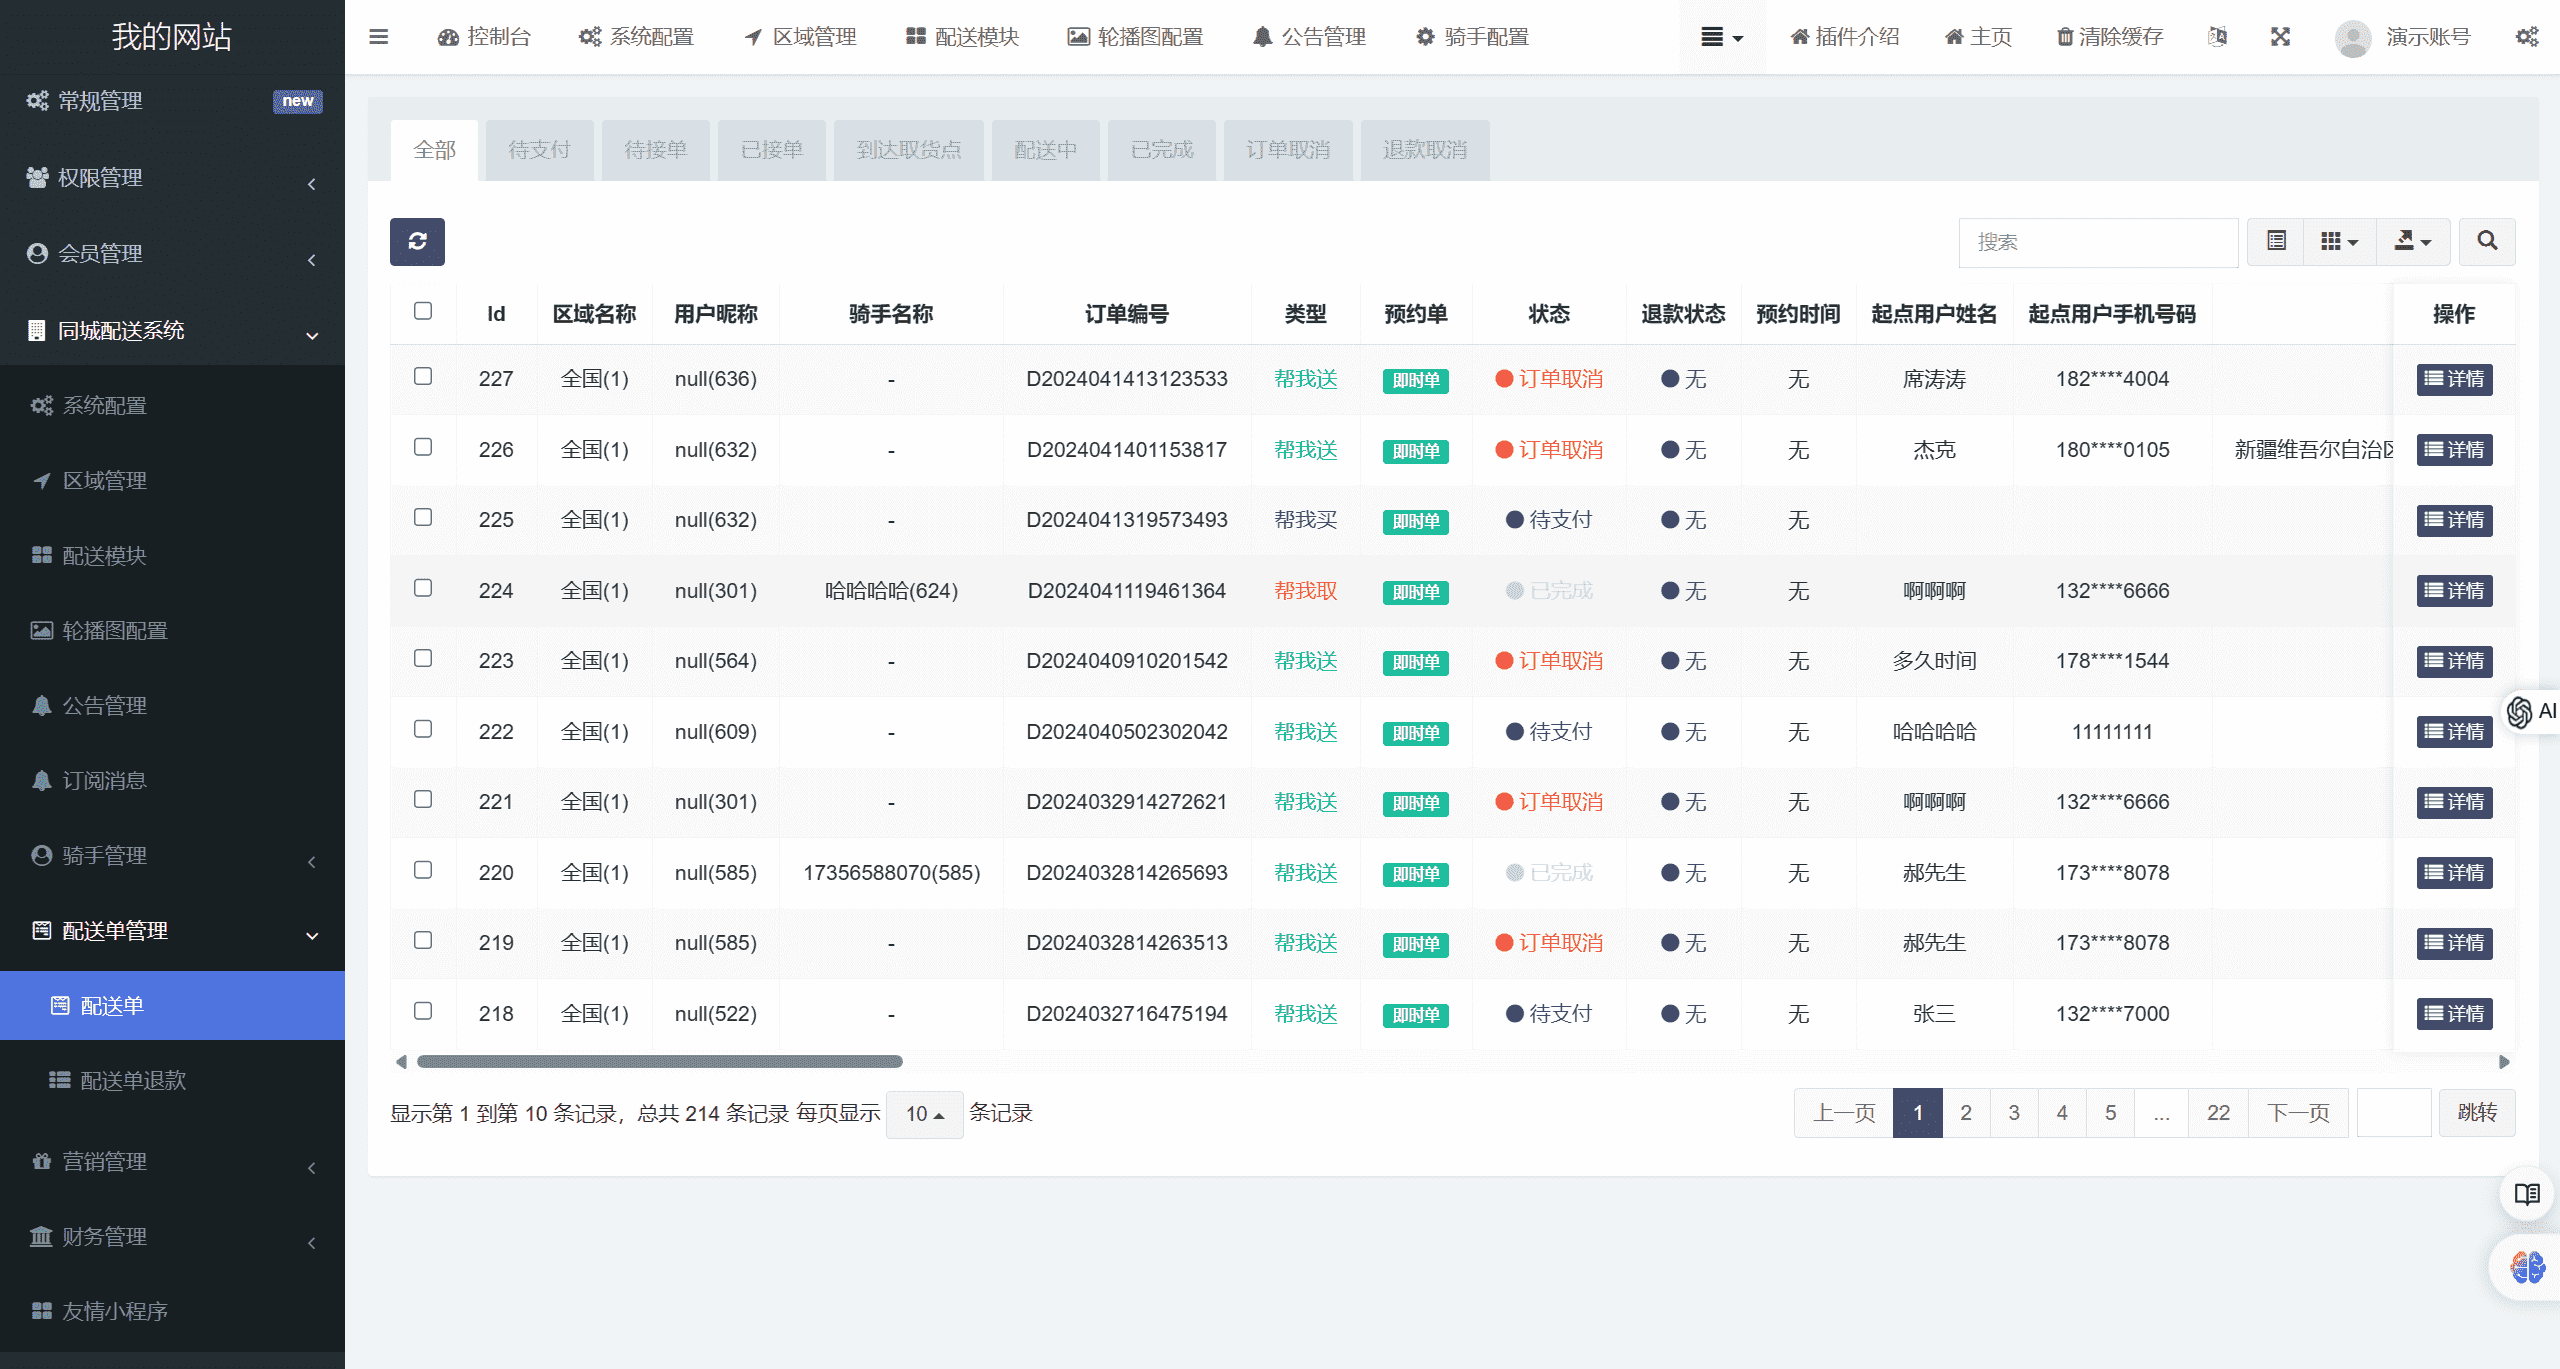
Task: Open 配送模块 in the sidebar
Action: [172, 556]
